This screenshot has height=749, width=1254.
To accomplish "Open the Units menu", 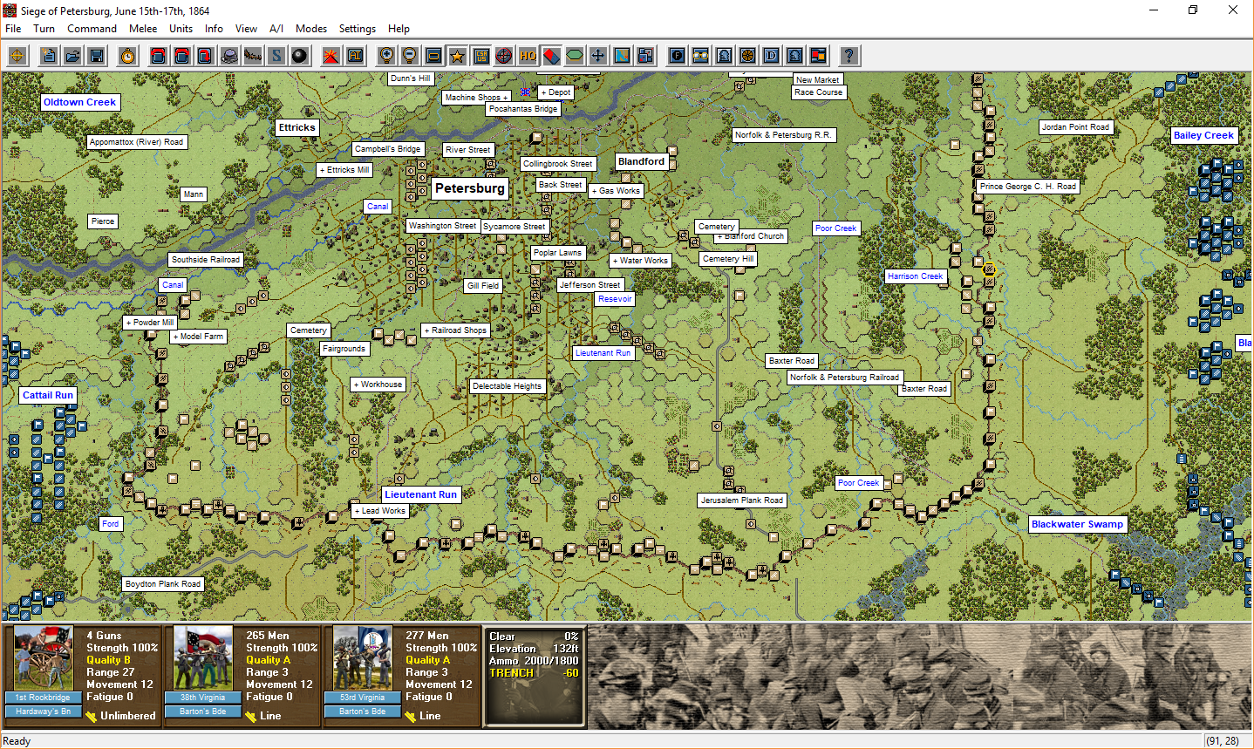I will tap(181, 29).
